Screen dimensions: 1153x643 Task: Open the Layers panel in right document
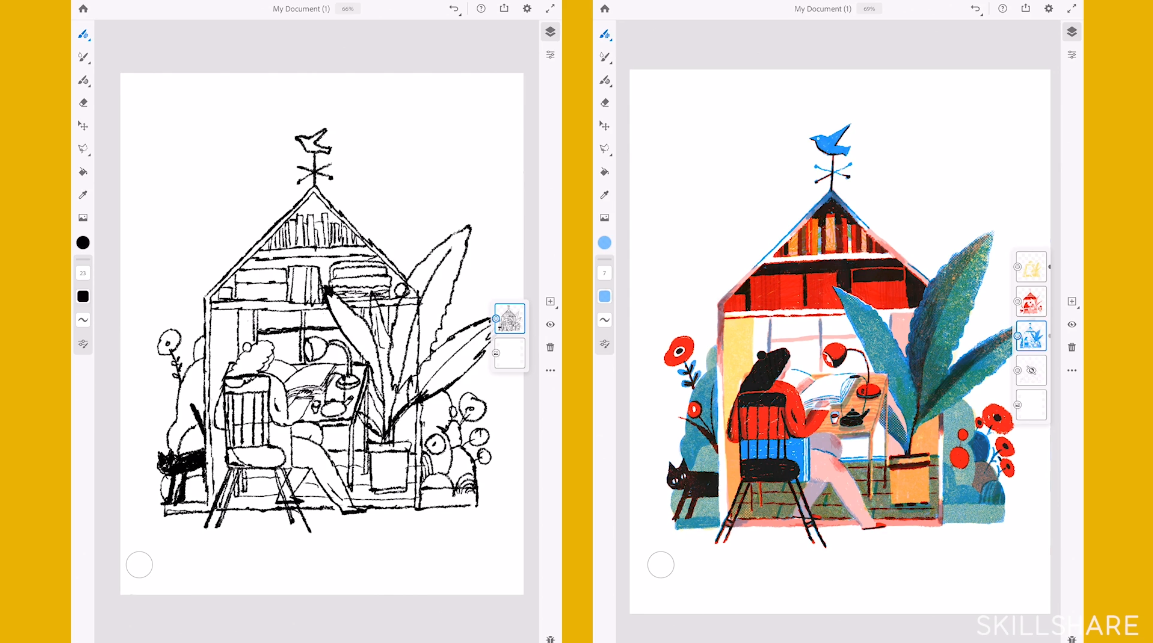coord(1072,32)
